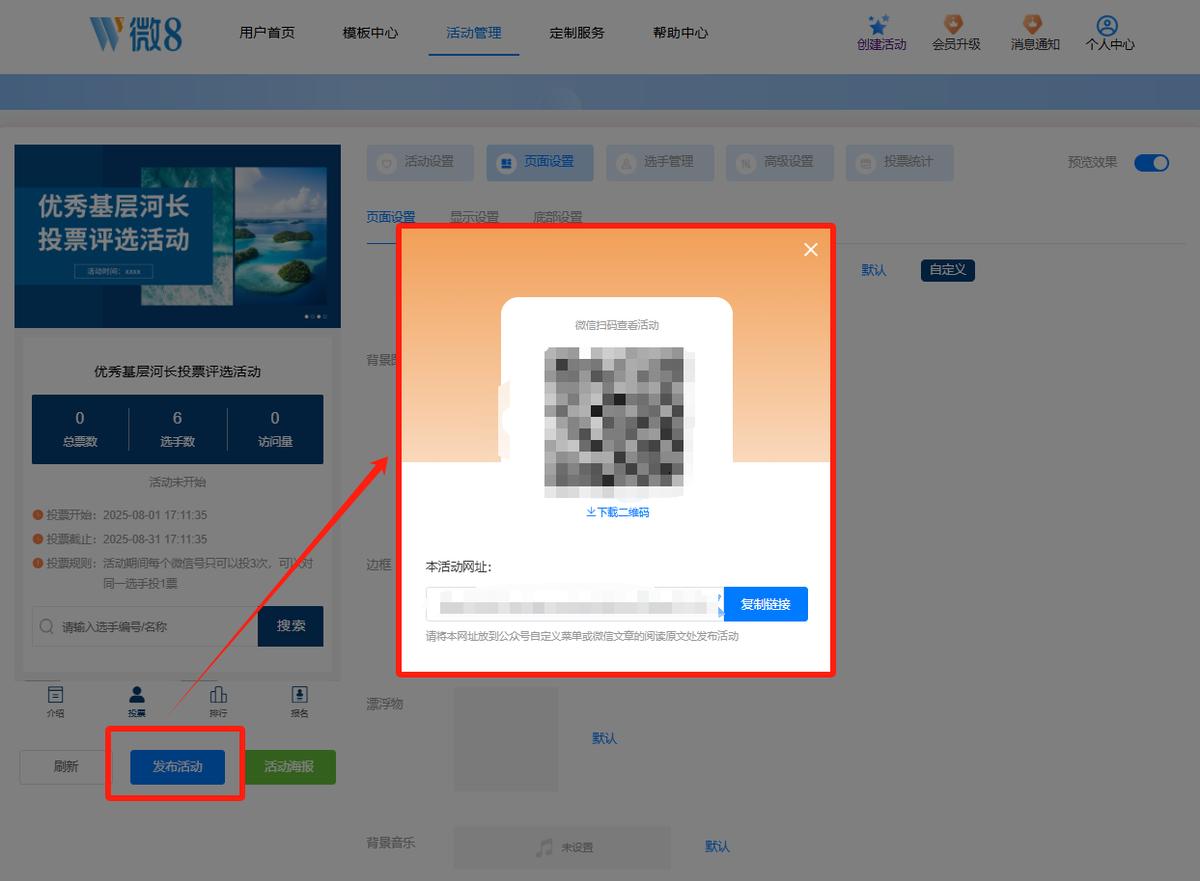The height and width of the screenshot is (881, 1200).
Task: Close the QR code popup
Action: tap(811, 250)
